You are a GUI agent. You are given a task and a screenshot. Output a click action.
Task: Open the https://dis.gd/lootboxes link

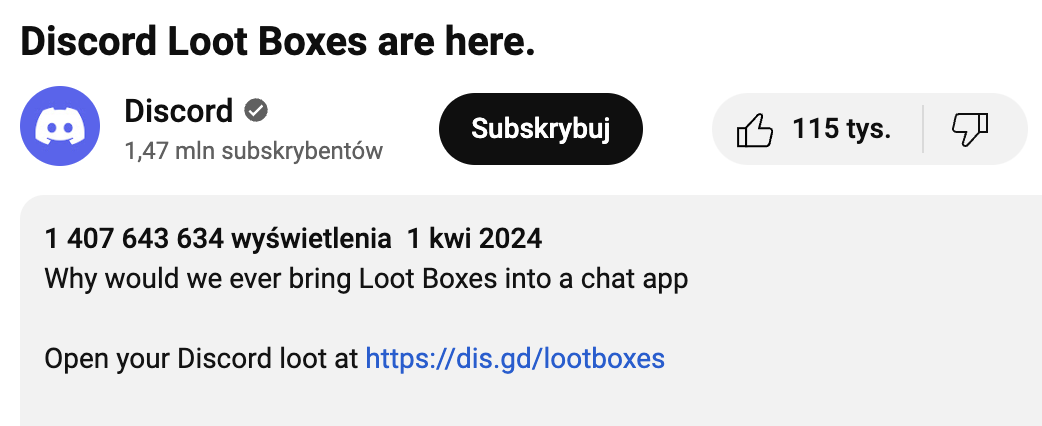click(515, 359)
